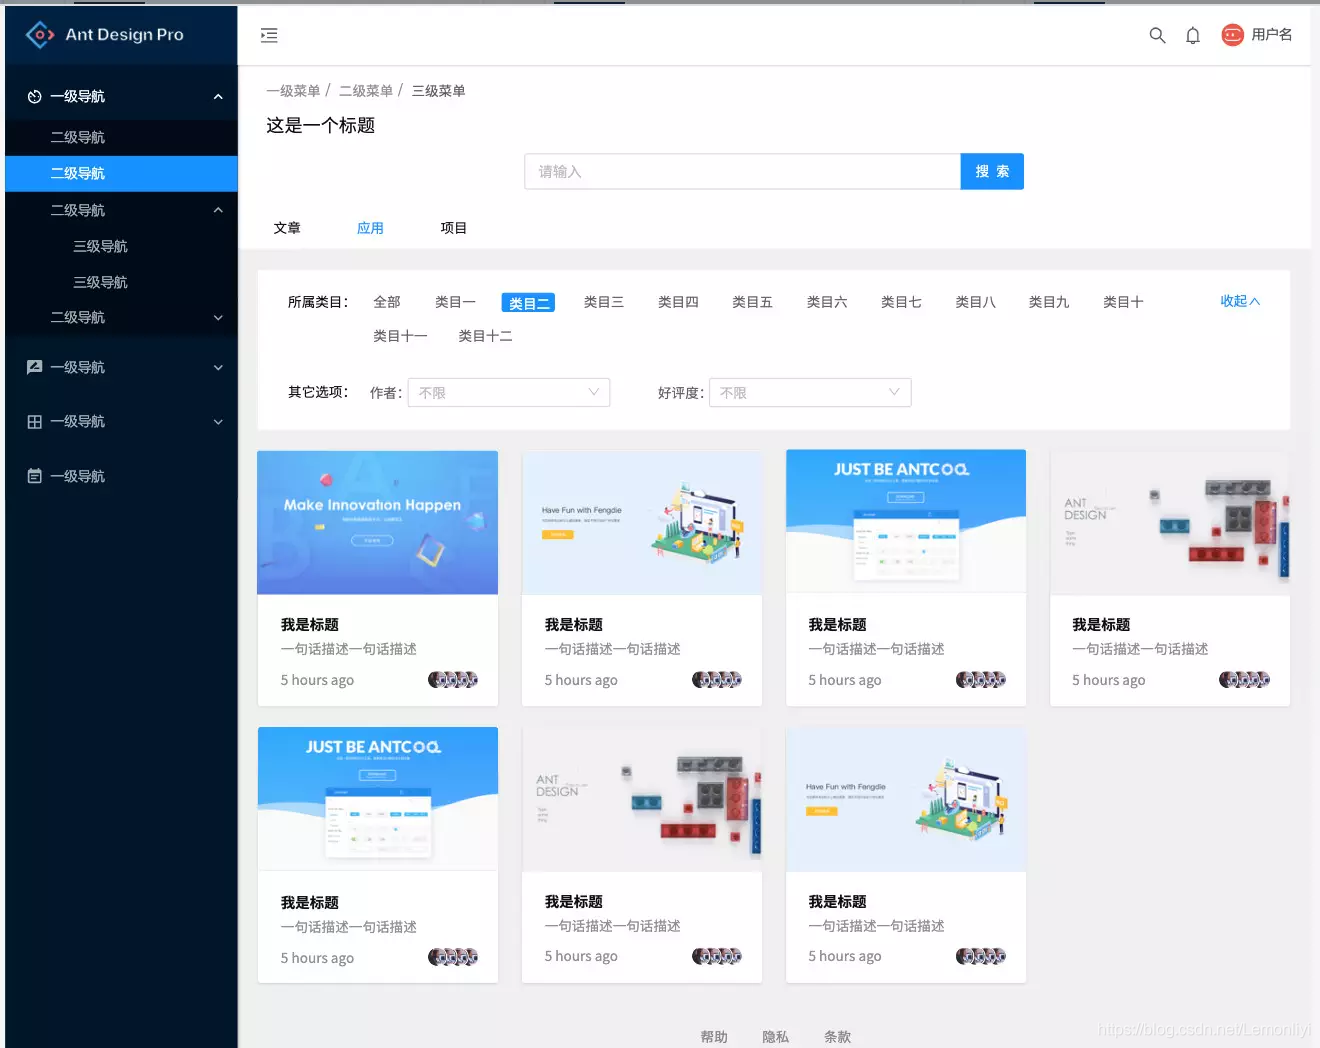Select the clock icon beside first 一级导航
The height and width of the screenshot is (1048, 1320).
click(x=33, y=95)
